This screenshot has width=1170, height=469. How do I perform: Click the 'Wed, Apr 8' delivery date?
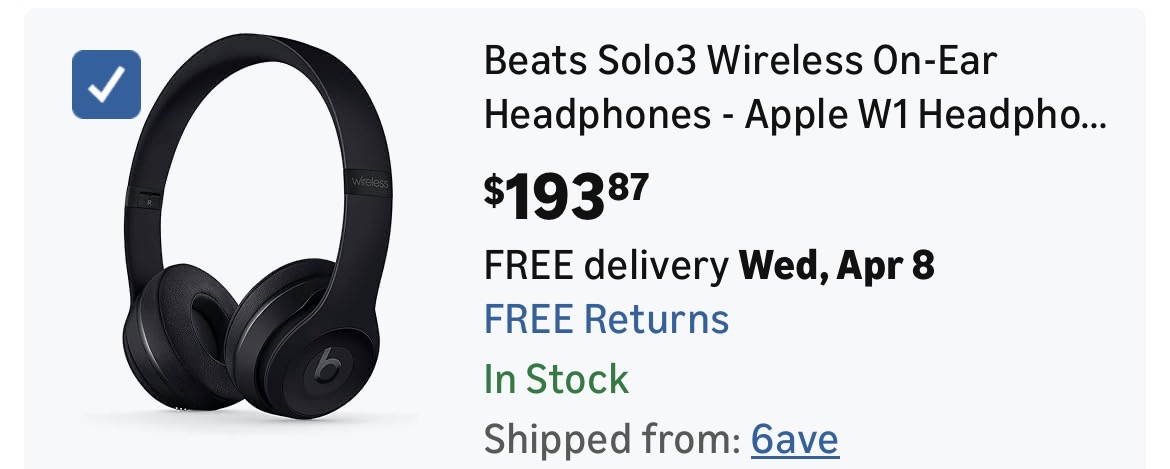click(x=836, y=266)
